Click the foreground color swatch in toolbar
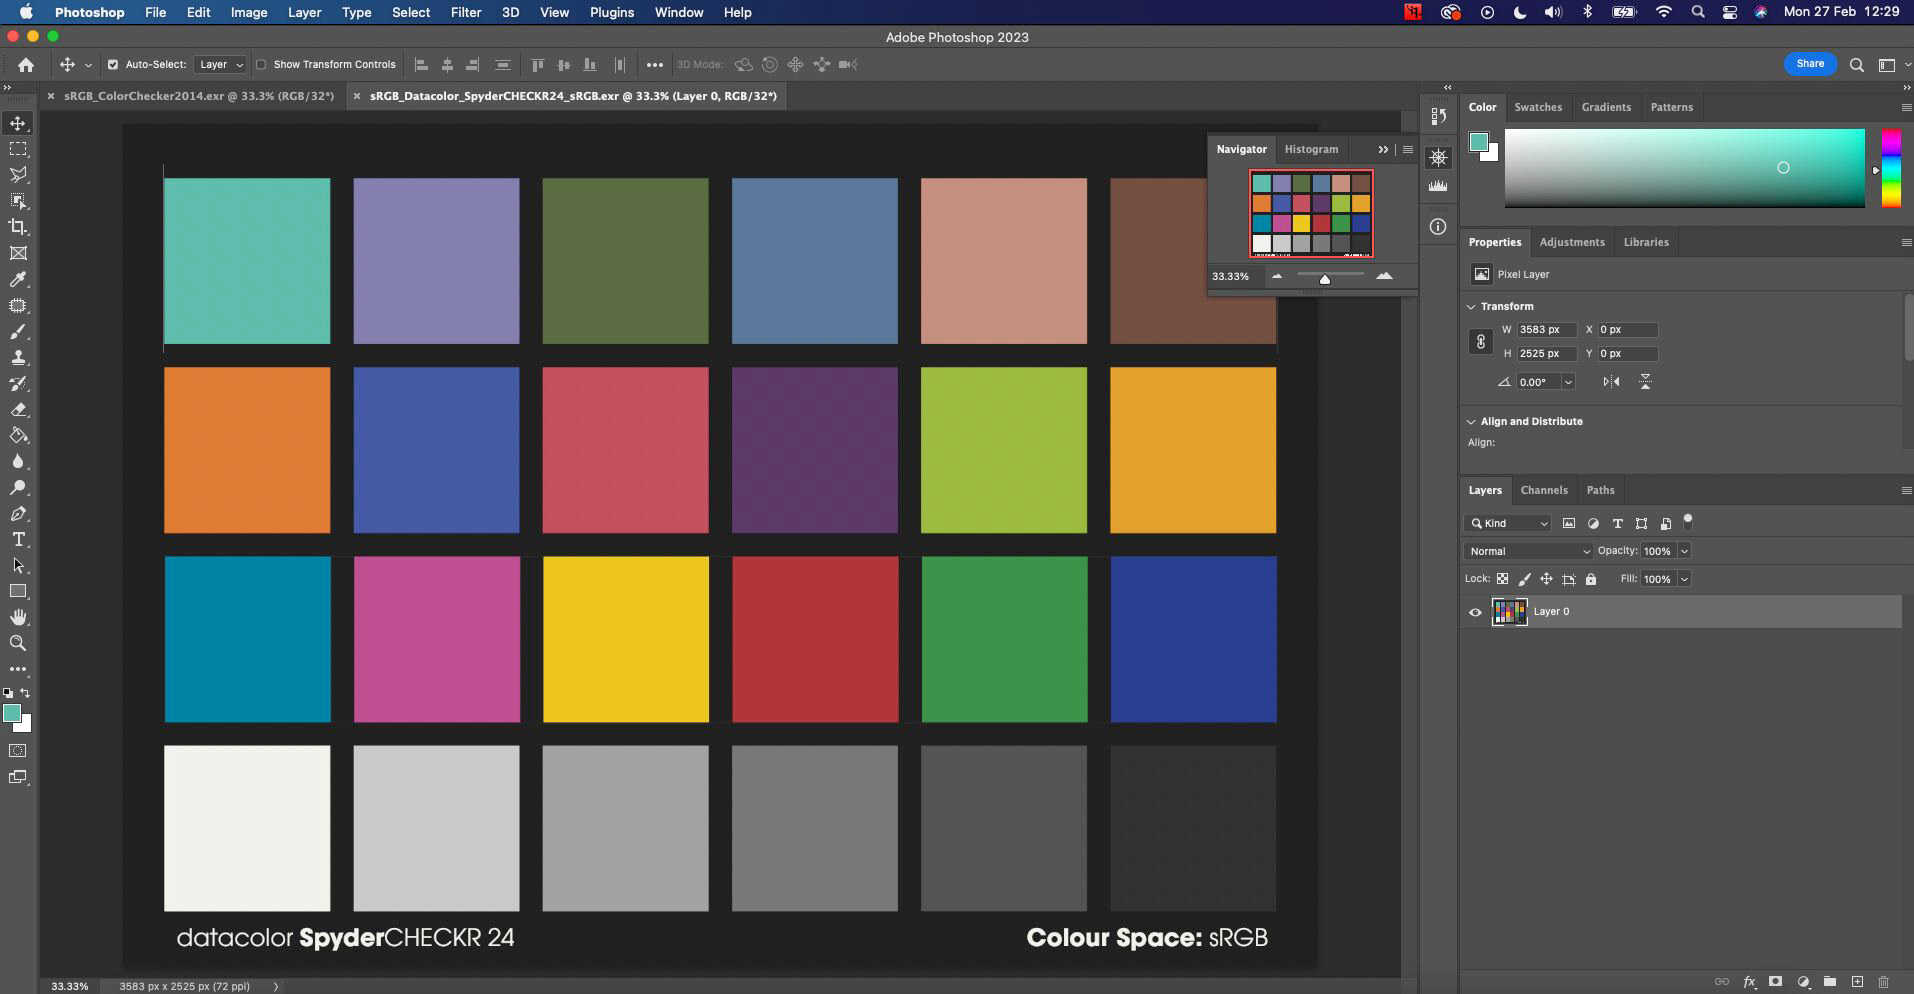The height and width of the screenshot is (994, 1914). click(12, 713)
